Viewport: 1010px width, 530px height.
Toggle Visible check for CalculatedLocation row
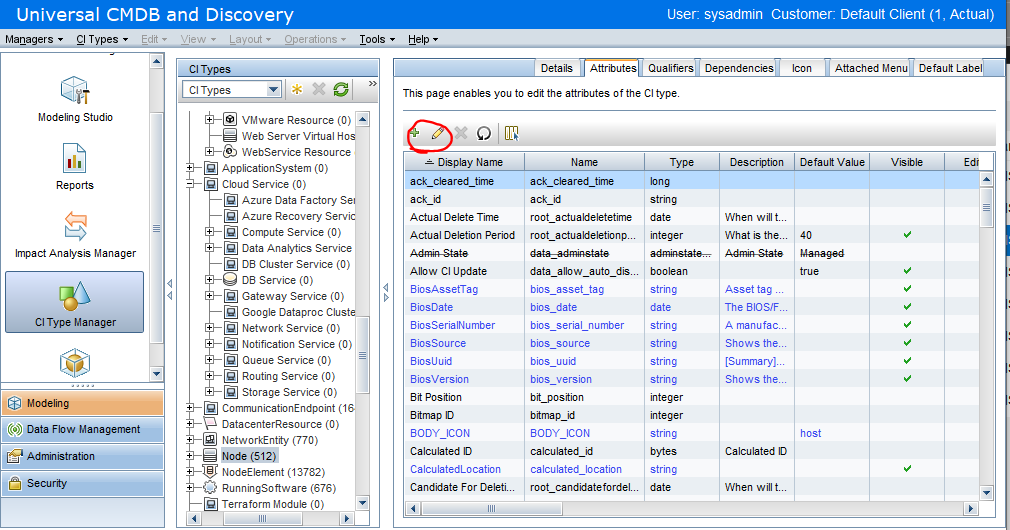[907, 469]
